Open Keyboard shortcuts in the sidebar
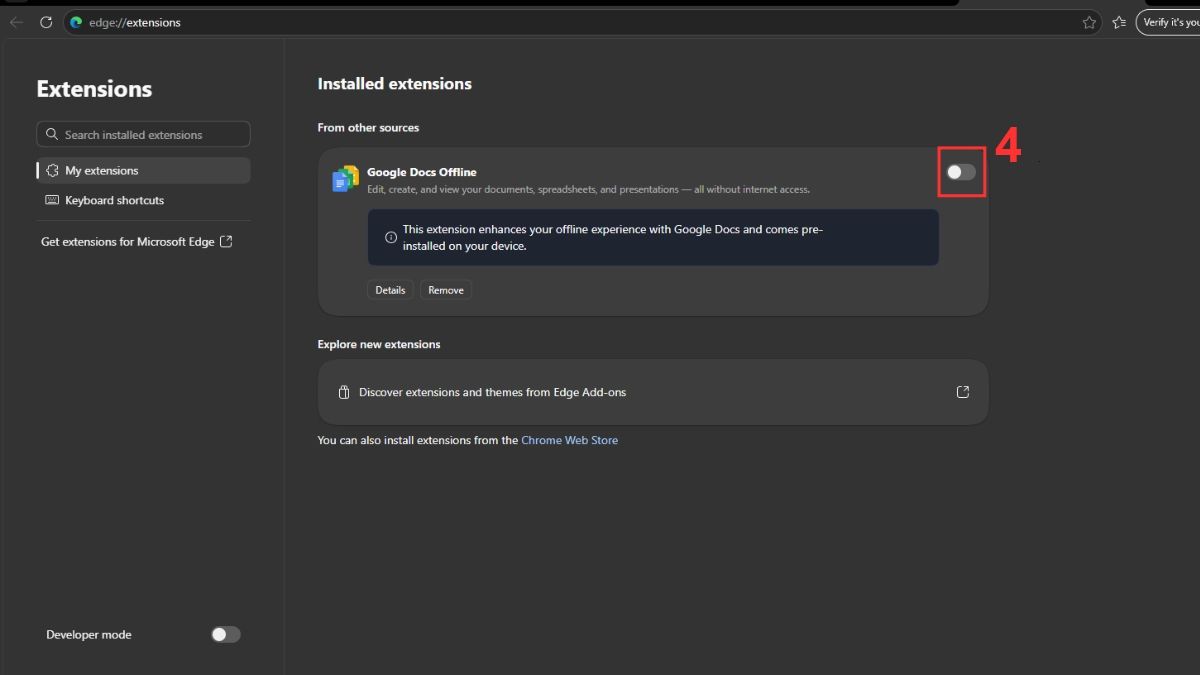The width and height of the screenshot is (1200, 675). 143,200
